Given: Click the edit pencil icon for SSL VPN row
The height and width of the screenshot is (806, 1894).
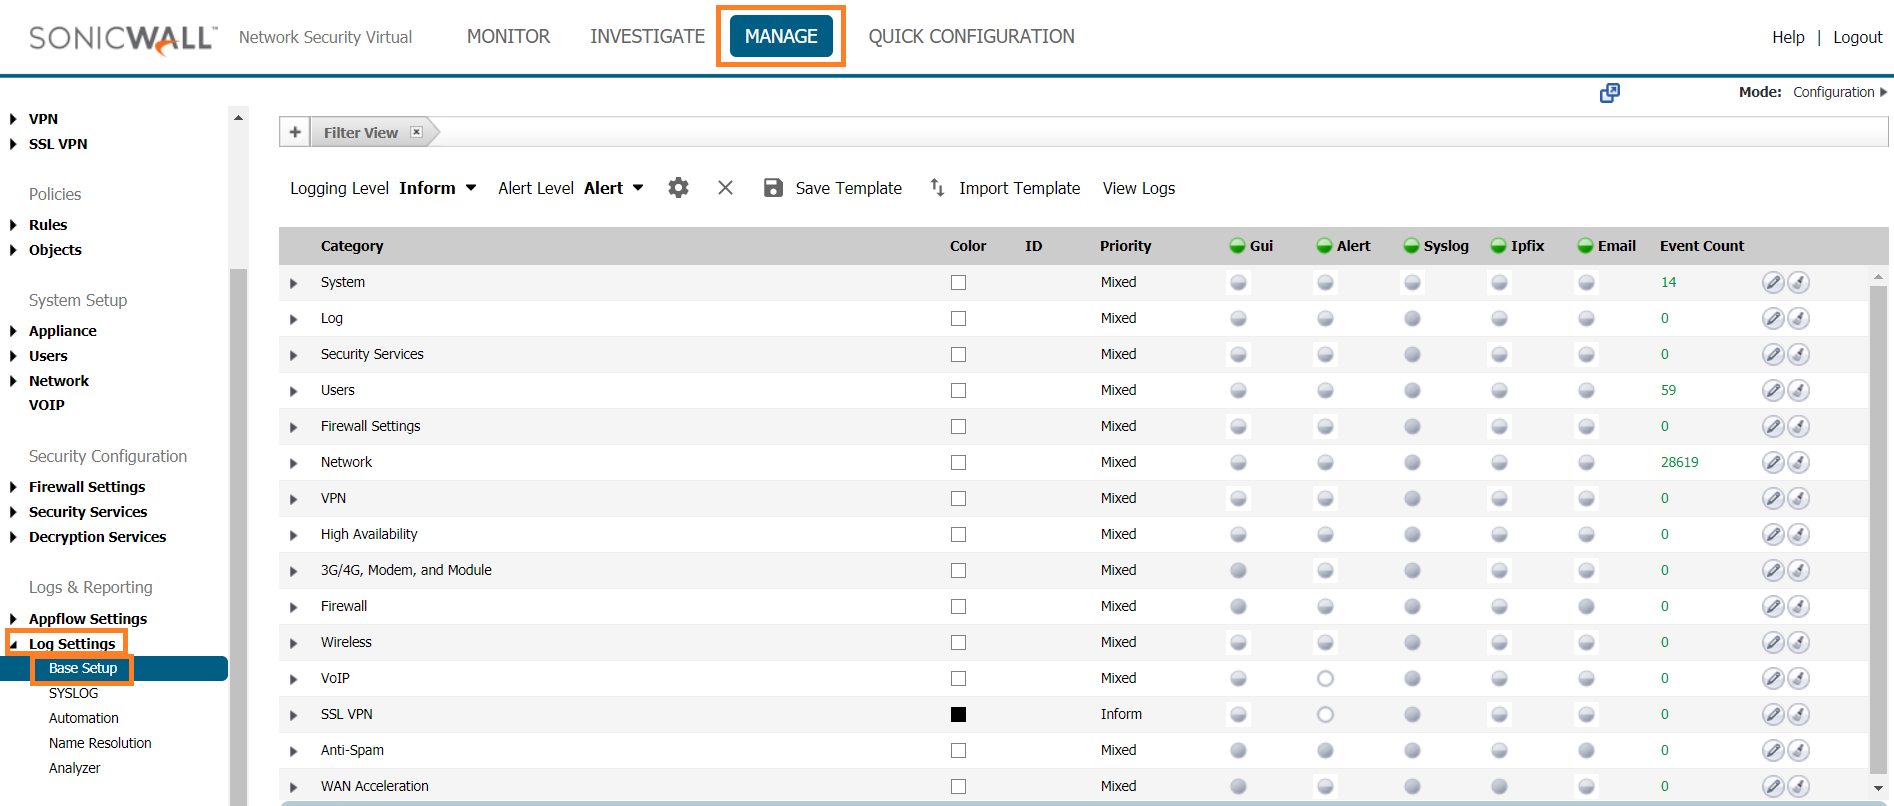Looking at the screenshot, I should click(1772, 715).
